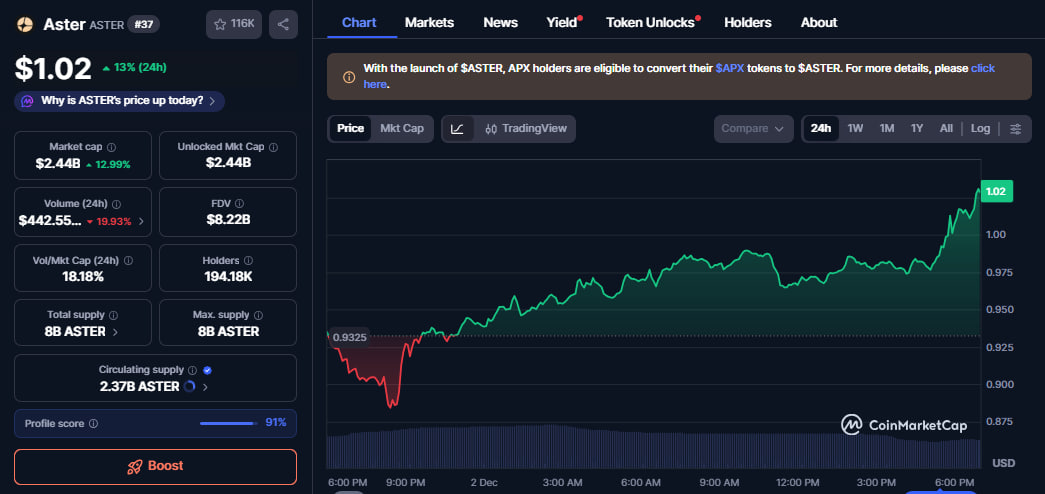This screenshot has width=1045, height=494.
Task: Switch chart view to TradingView
Action: pyautogui.click(x=525, y=129)
